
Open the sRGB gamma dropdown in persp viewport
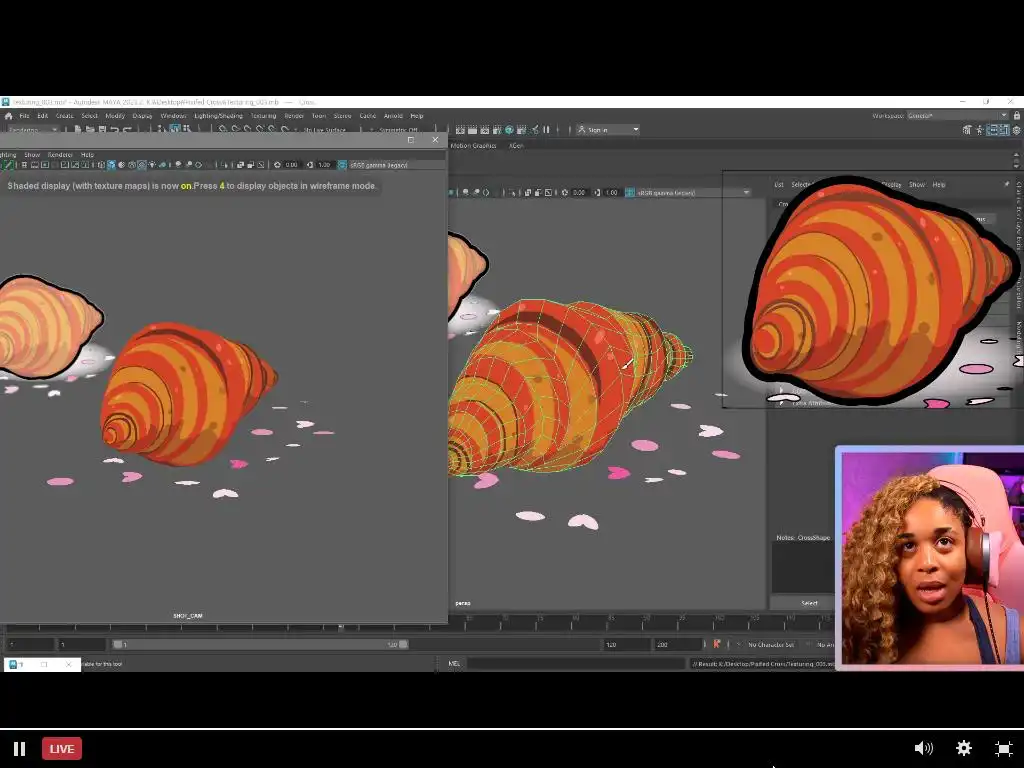coord(694,193)
